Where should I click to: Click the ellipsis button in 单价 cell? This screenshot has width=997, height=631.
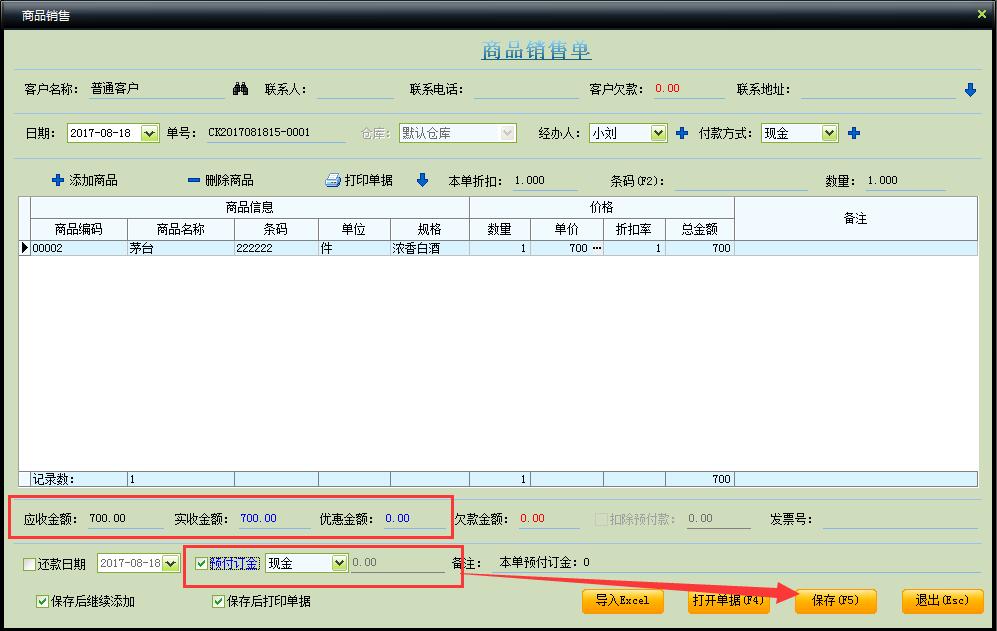[x=597, y=248]
